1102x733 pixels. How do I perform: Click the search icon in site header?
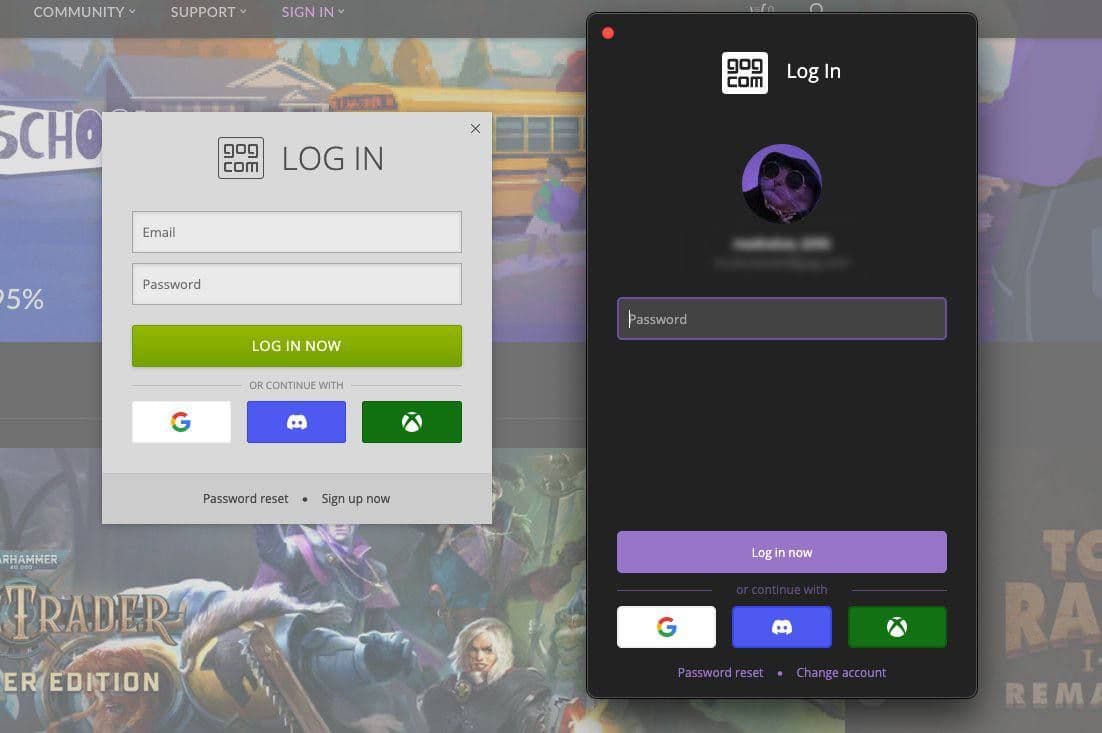pos(816,10)
